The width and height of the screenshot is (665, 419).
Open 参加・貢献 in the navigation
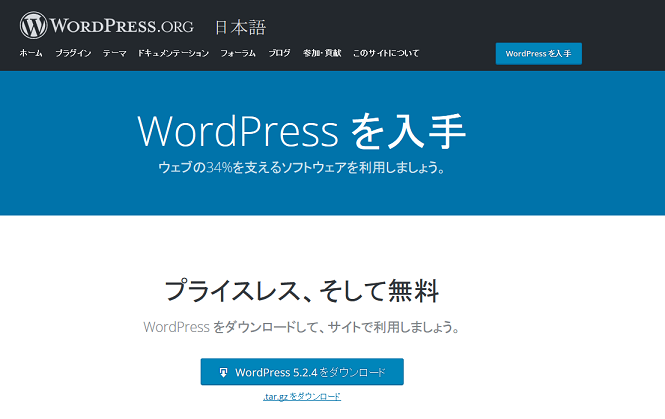[x=322, y=53]
